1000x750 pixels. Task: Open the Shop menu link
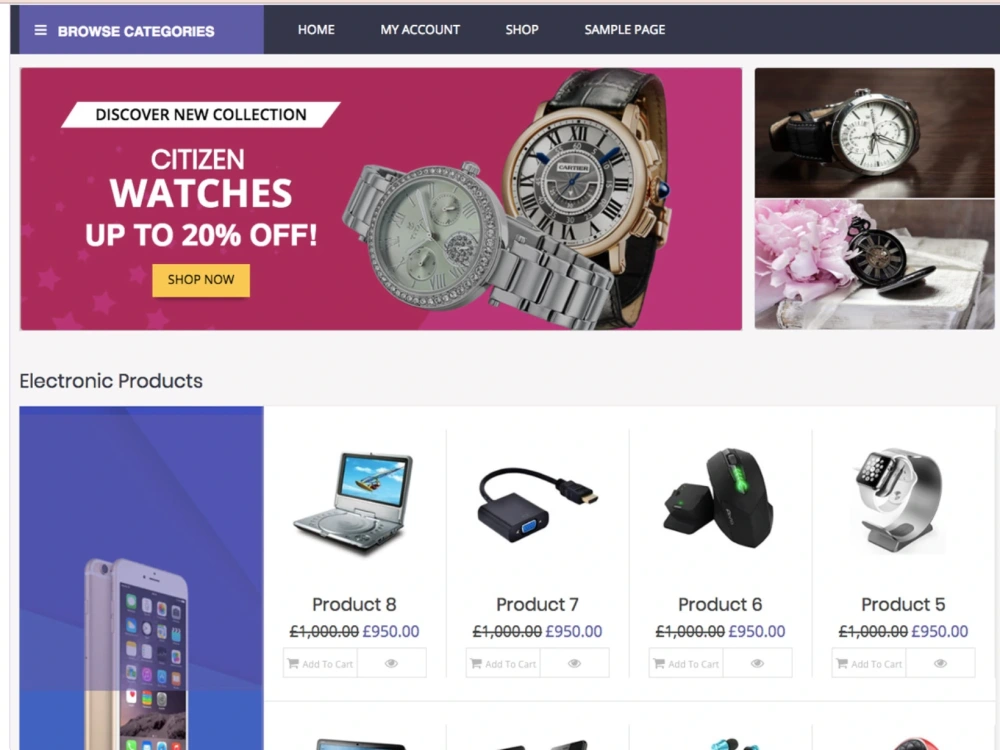[x=522, y=30]
